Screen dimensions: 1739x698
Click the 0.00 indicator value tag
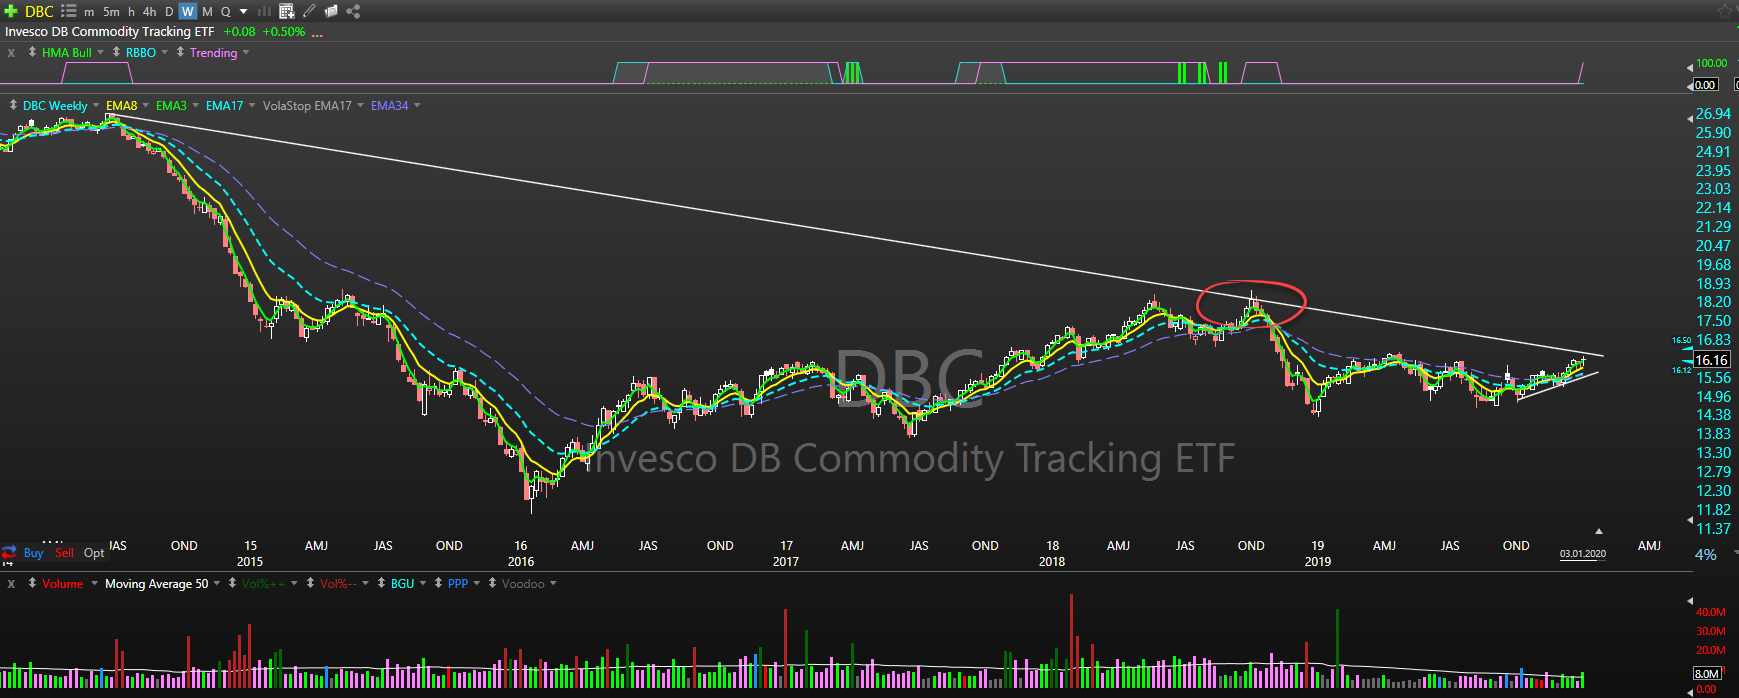[x=1706, y=85]
